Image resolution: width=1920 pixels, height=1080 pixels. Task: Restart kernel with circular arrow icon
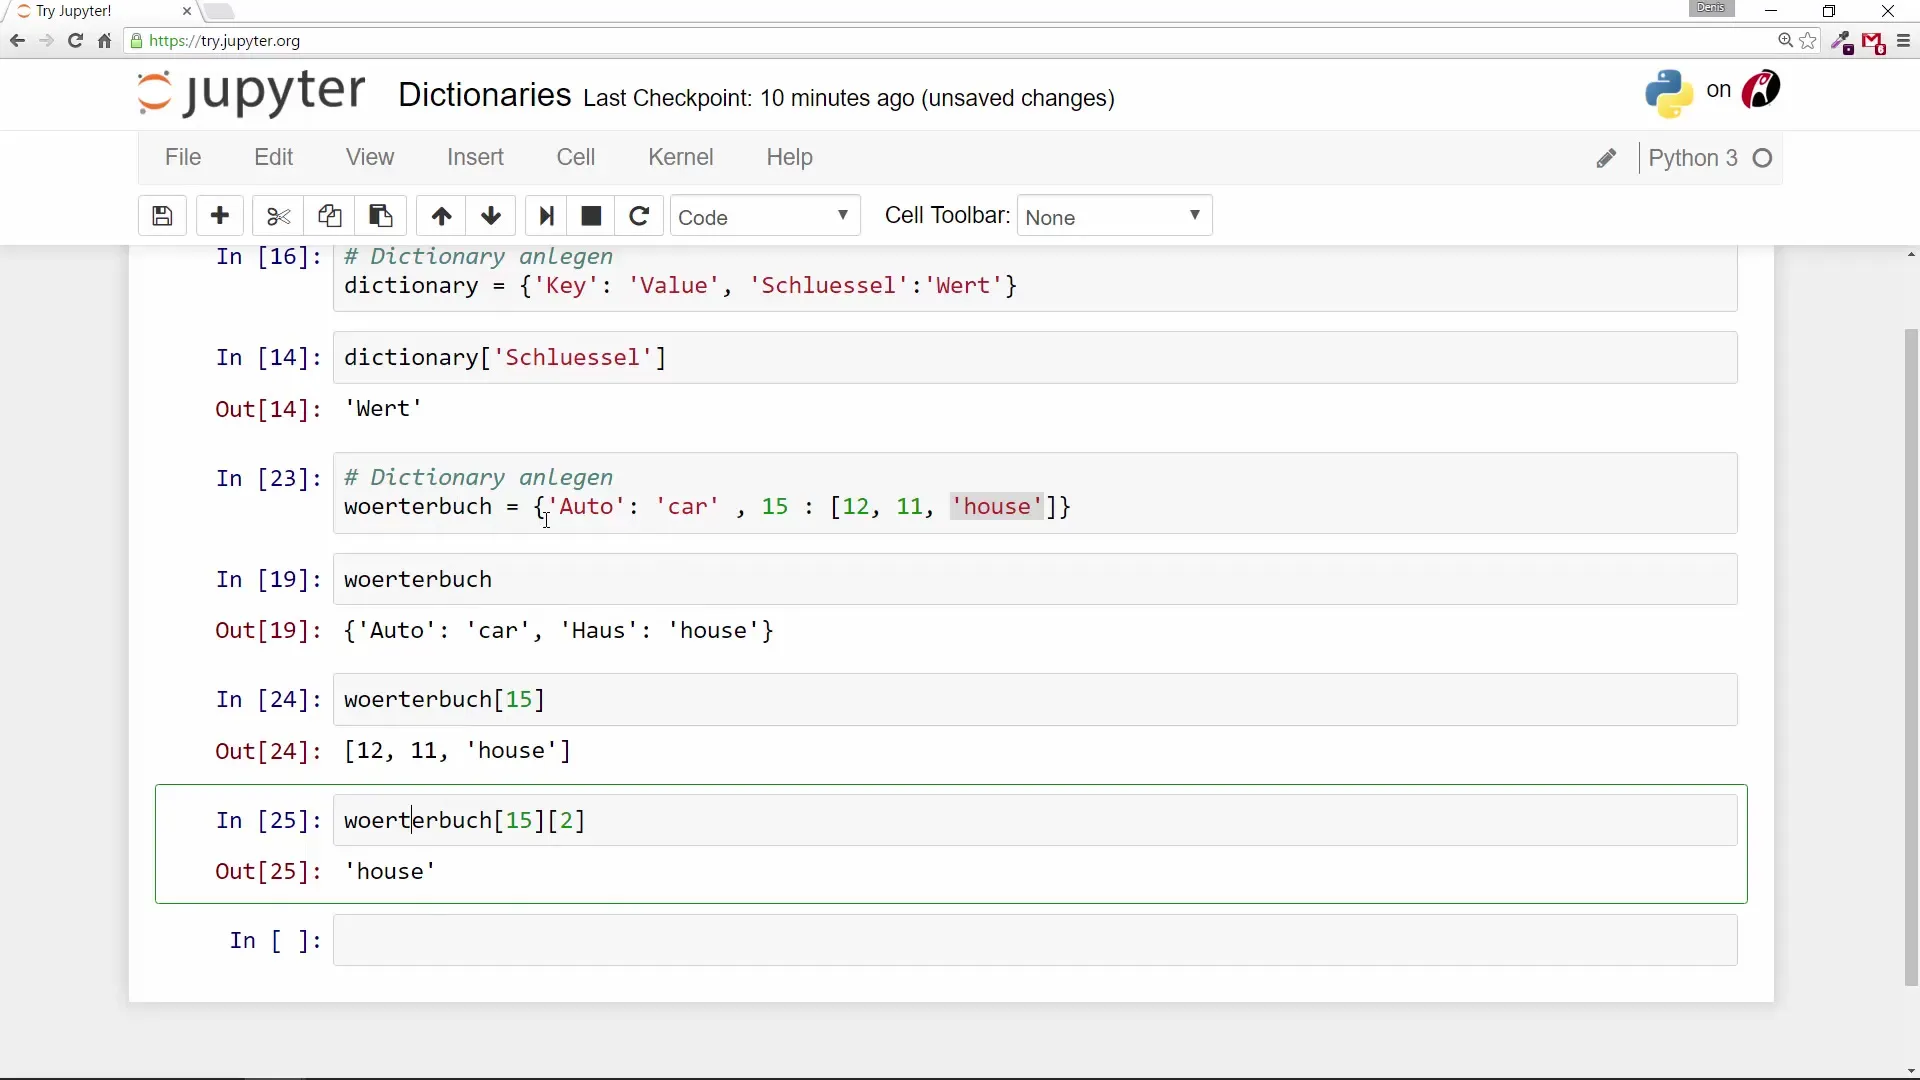(x=640, y=216)
